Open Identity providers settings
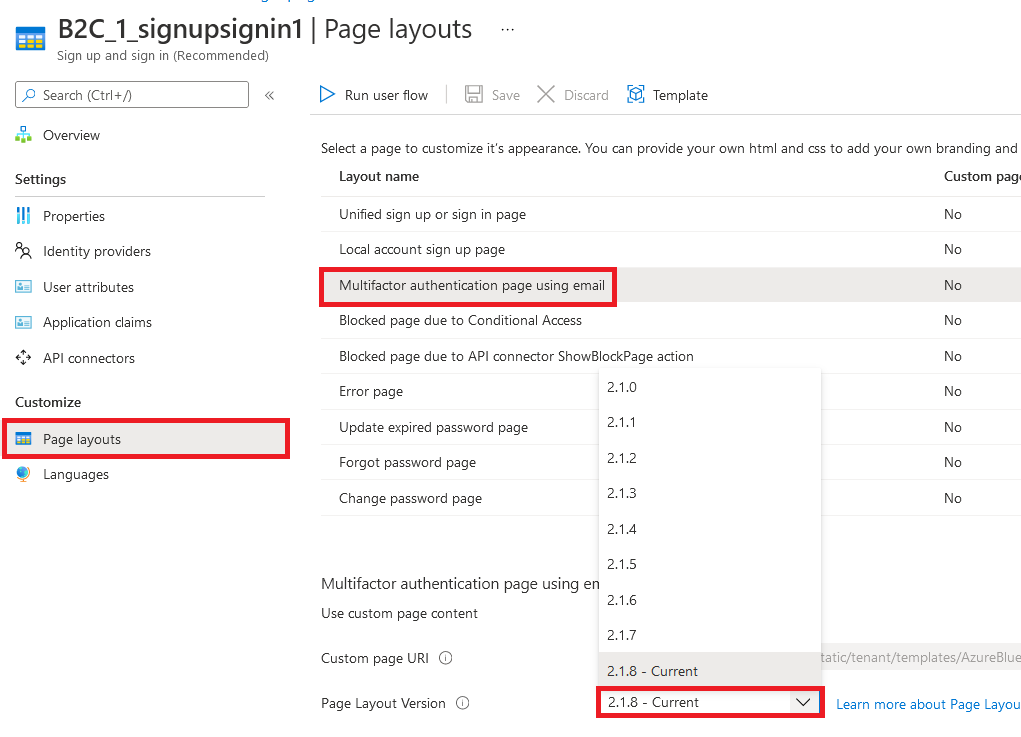This screenshot has width=1021, height=737. click(96, 251)
